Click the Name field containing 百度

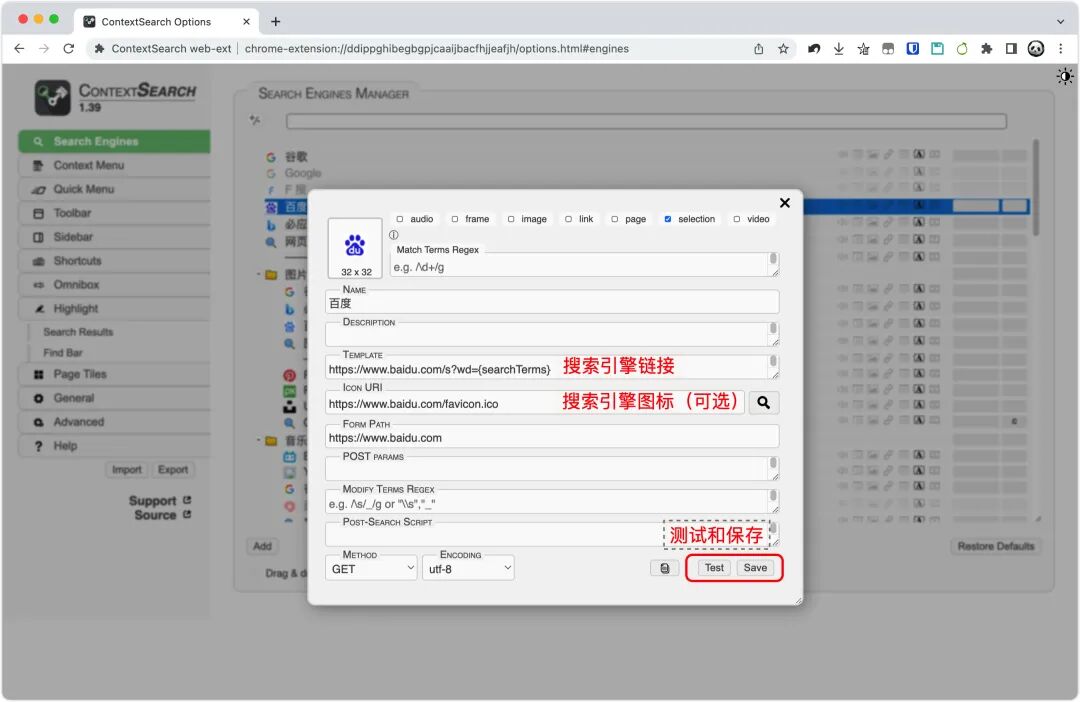(552, 303)
